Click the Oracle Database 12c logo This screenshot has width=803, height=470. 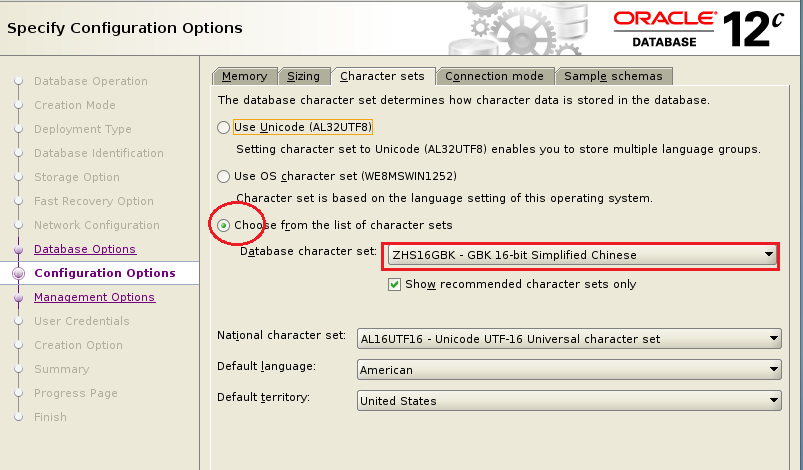coord(699,29)
